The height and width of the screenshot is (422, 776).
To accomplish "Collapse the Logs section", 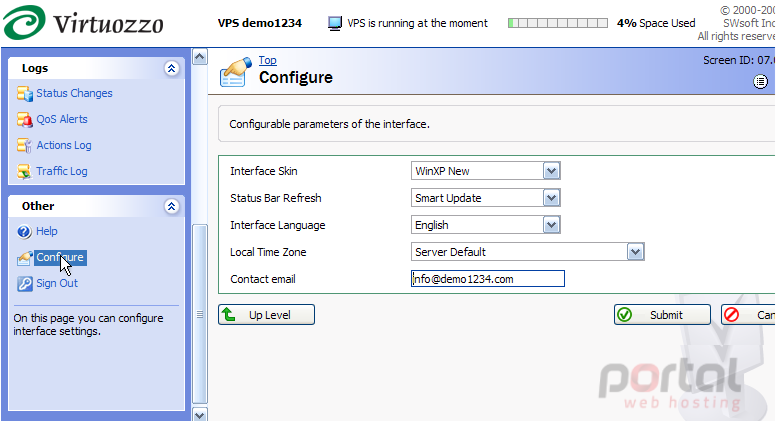I will pos(171,68).
